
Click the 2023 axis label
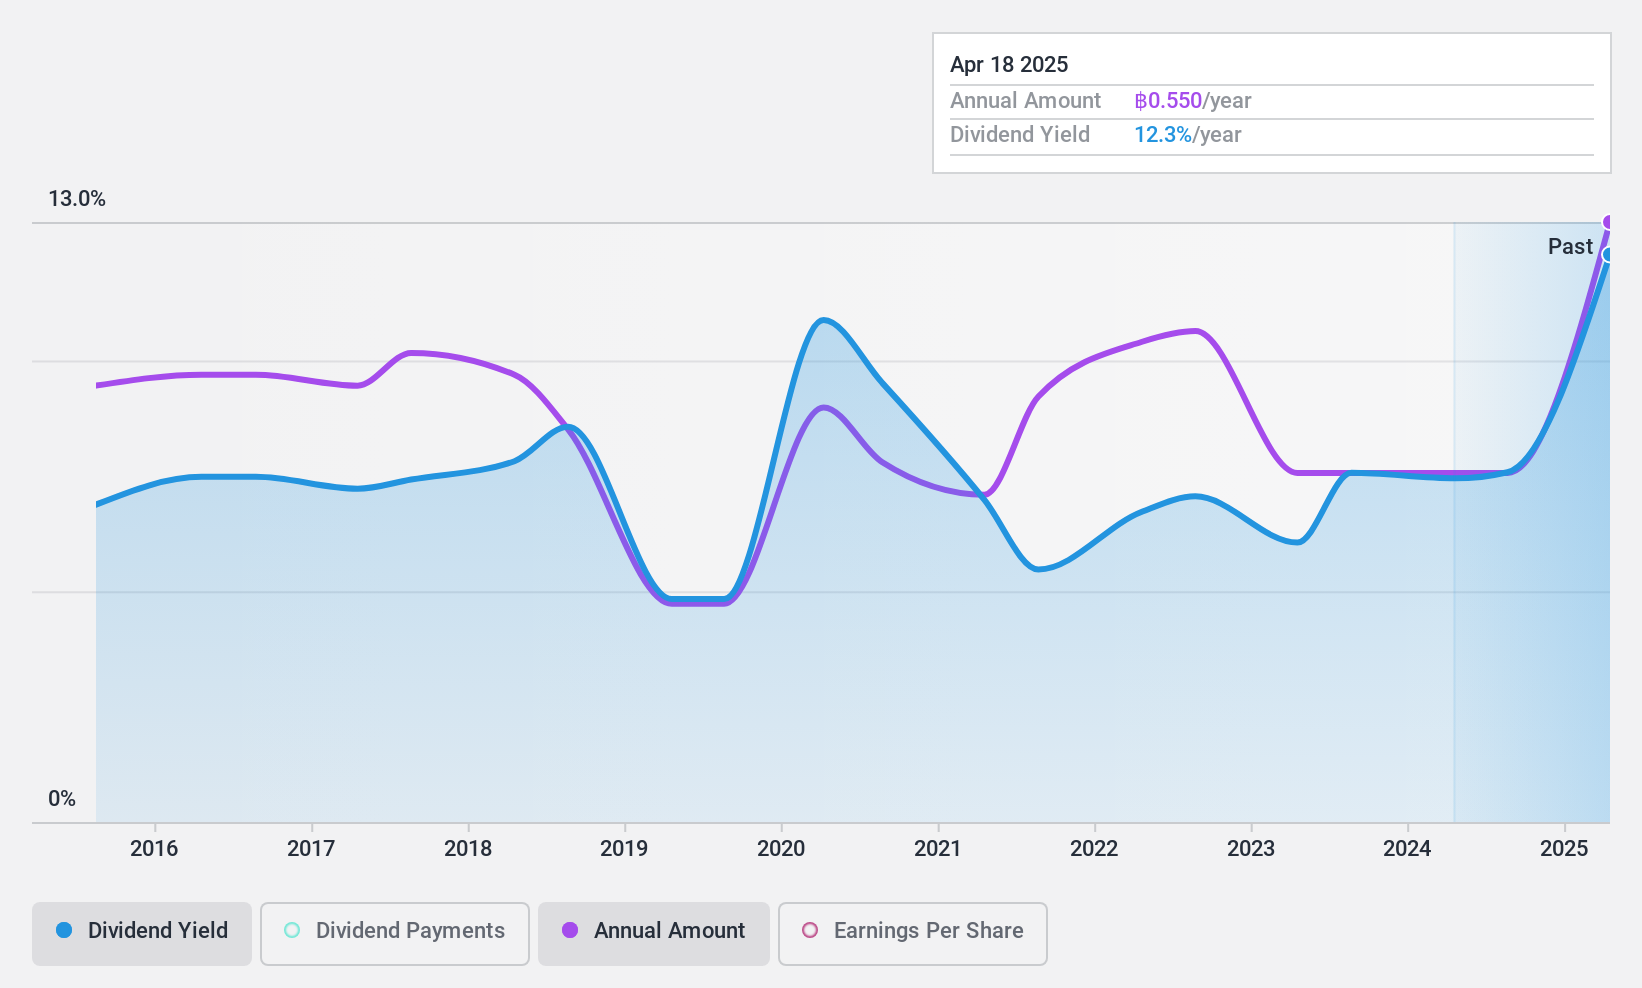[1251, 849]
